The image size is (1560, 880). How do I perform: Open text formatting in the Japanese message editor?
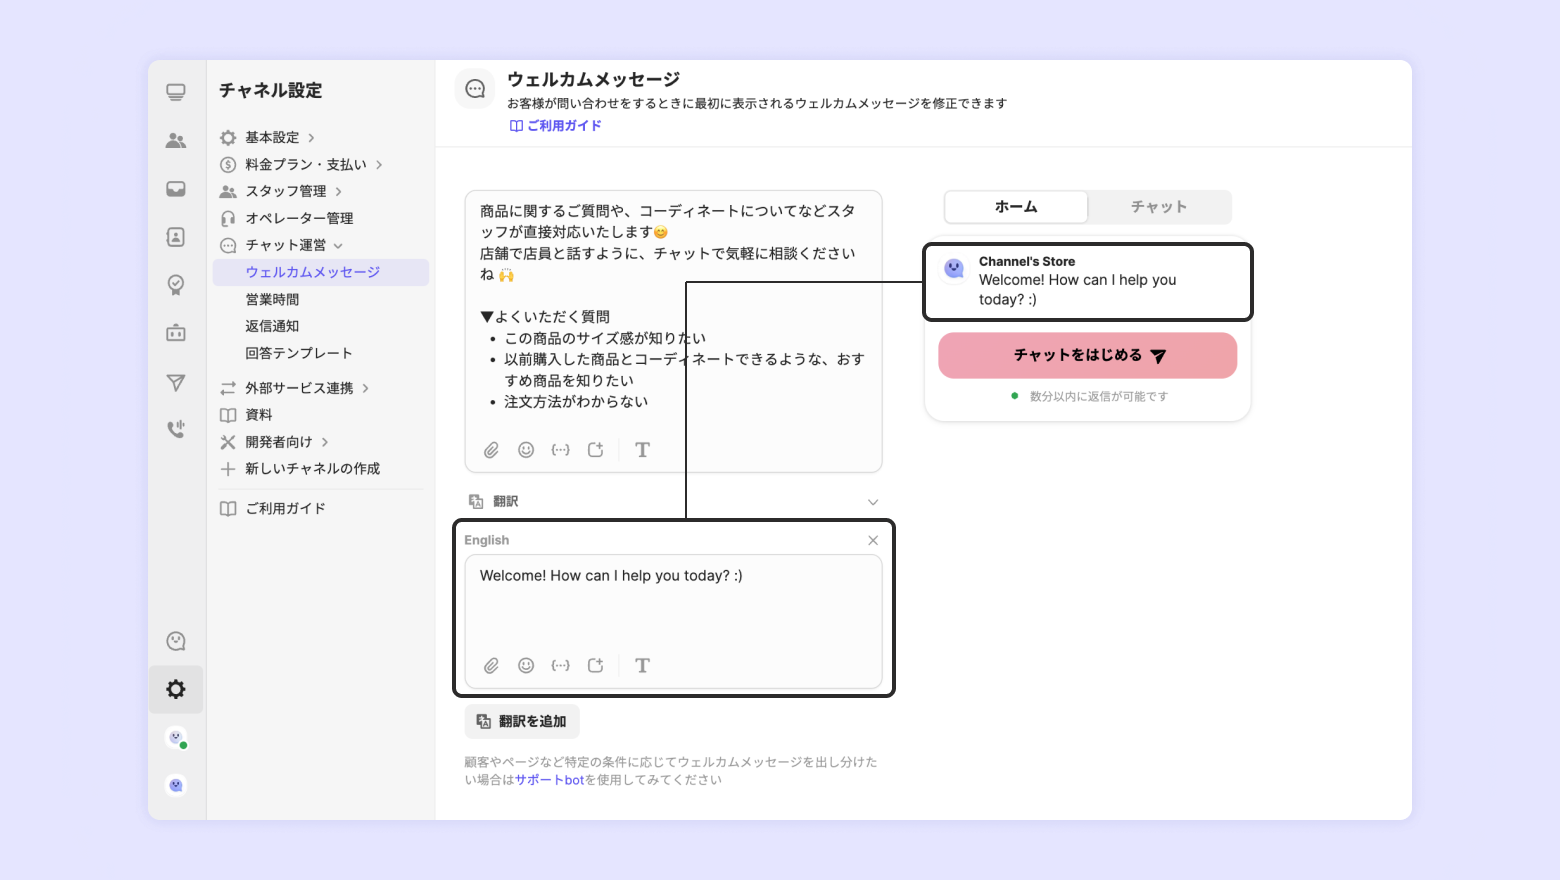pos(643,450)
